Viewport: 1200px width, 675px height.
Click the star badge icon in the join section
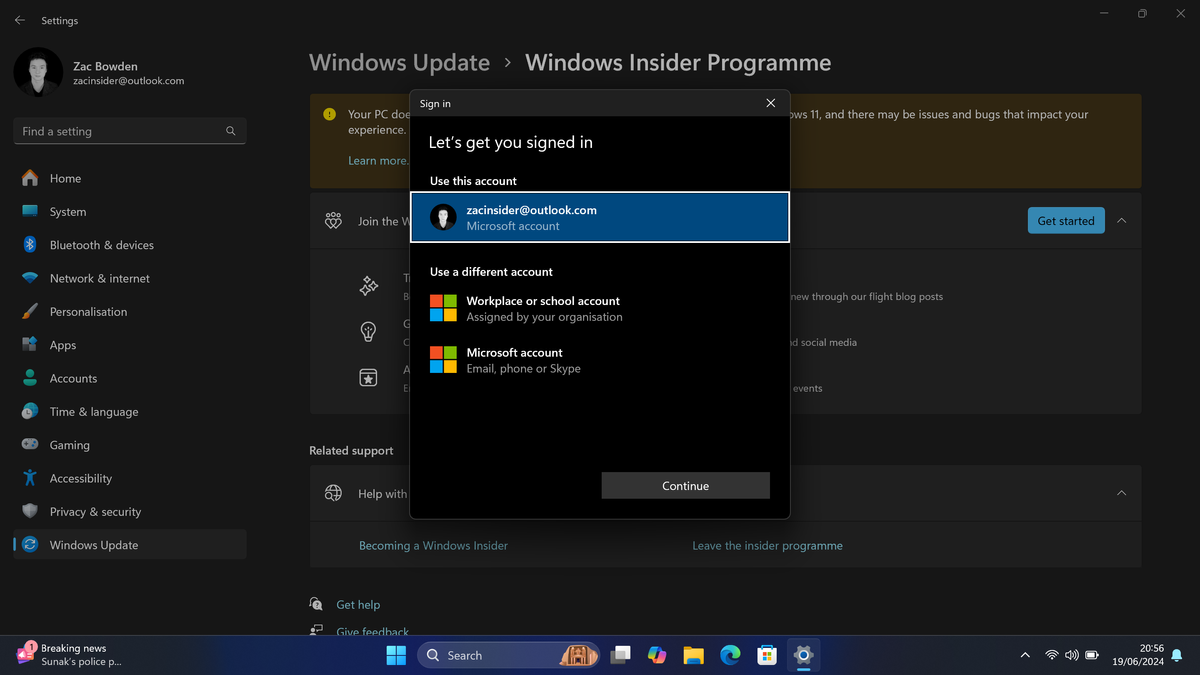tap(368, 377)
